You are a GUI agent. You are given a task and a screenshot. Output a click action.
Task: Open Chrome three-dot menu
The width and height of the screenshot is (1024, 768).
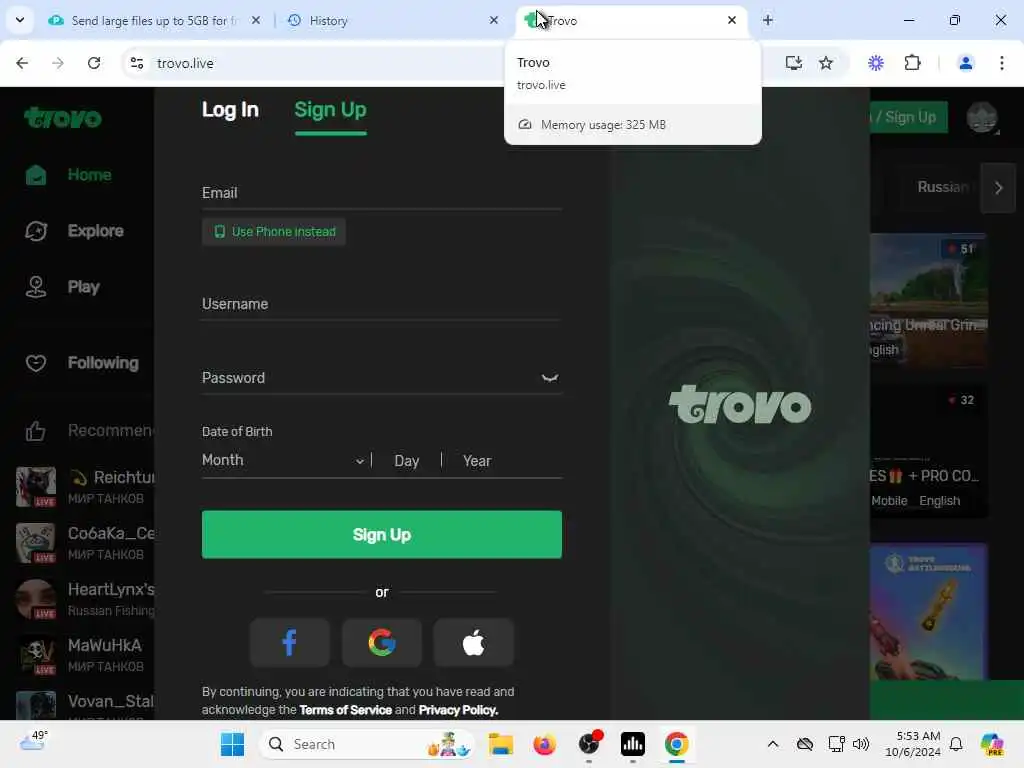point(1001,63)
